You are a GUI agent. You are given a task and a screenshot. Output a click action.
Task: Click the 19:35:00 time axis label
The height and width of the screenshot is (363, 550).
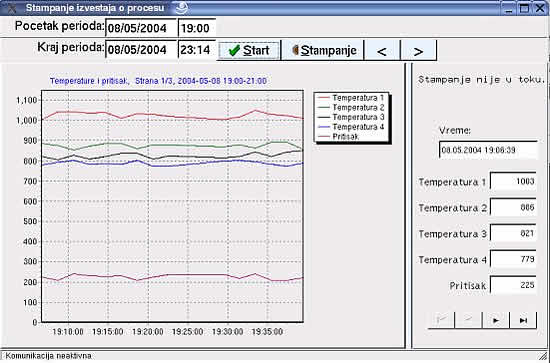click(267, 331)
